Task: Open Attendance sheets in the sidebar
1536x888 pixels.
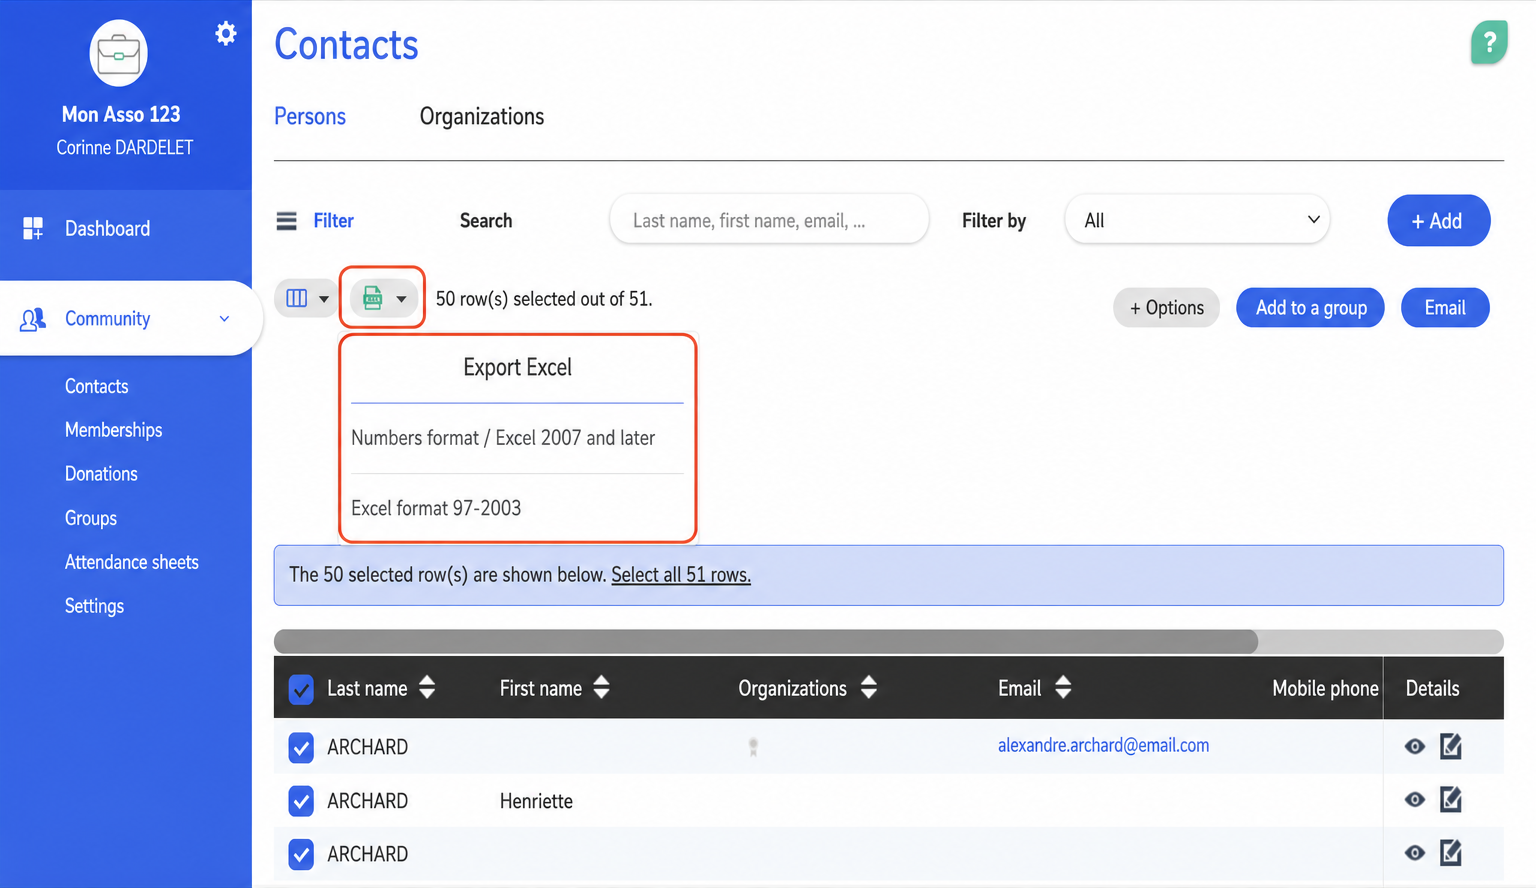Action: coord(132,562)
